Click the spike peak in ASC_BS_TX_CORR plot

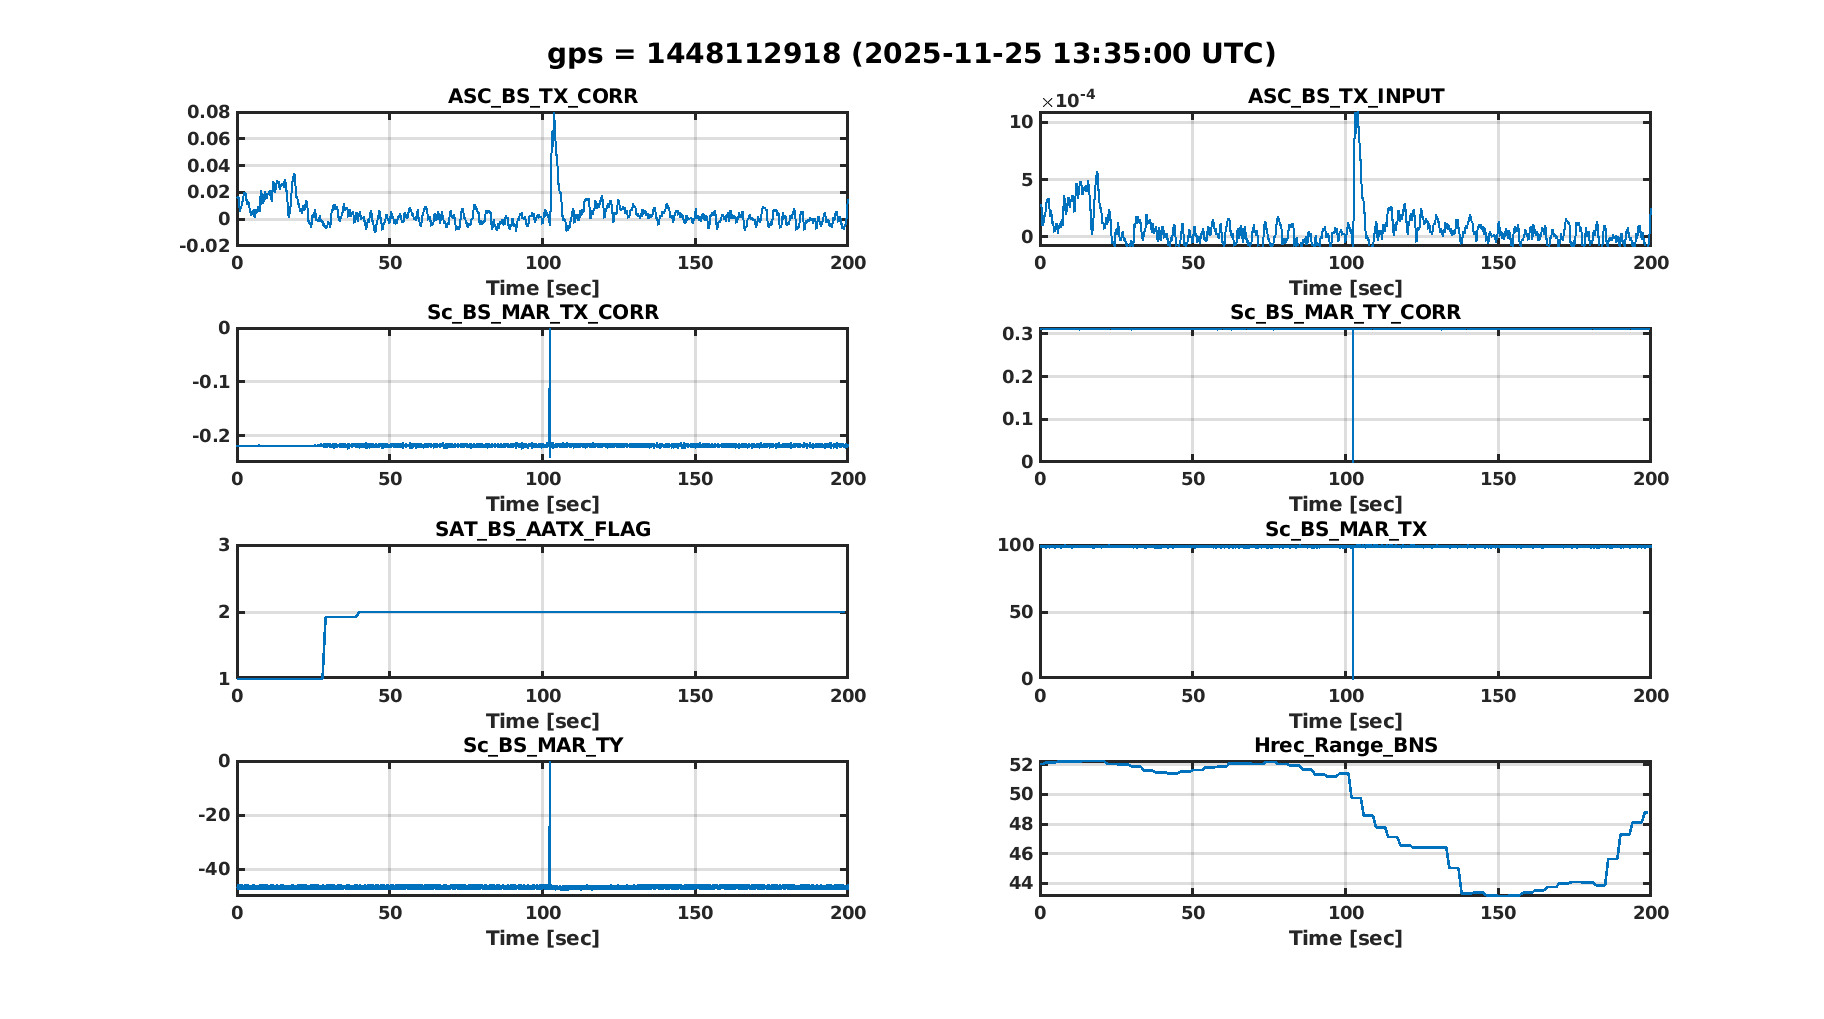pos(553,118)
